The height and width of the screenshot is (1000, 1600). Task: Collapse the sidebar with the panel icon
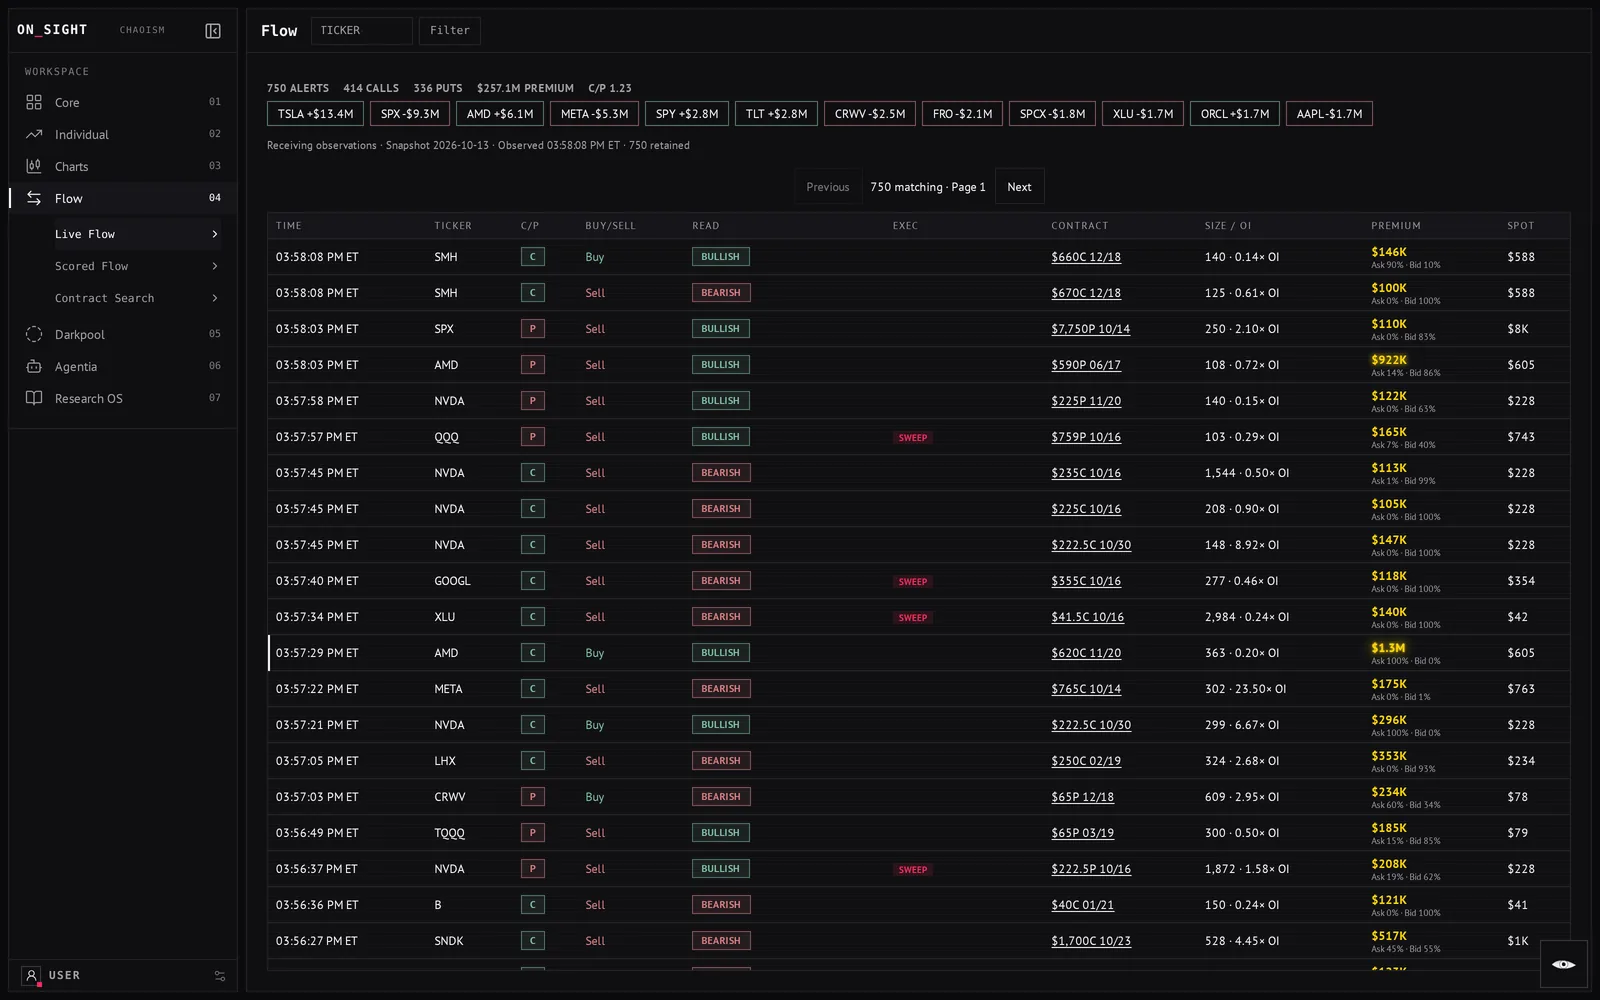[x=213, y=31]
